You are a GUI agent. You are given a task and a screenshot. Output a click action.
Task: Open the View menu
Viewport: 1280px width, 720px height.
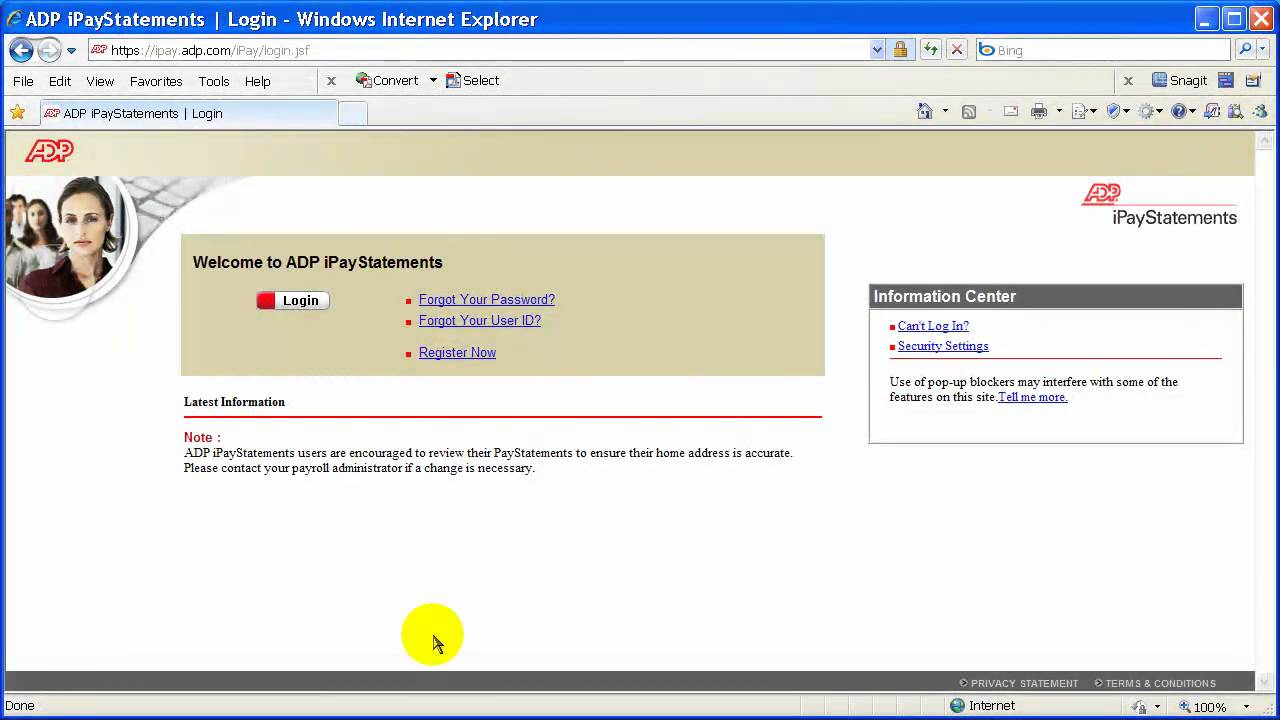[x=100, y=81]
